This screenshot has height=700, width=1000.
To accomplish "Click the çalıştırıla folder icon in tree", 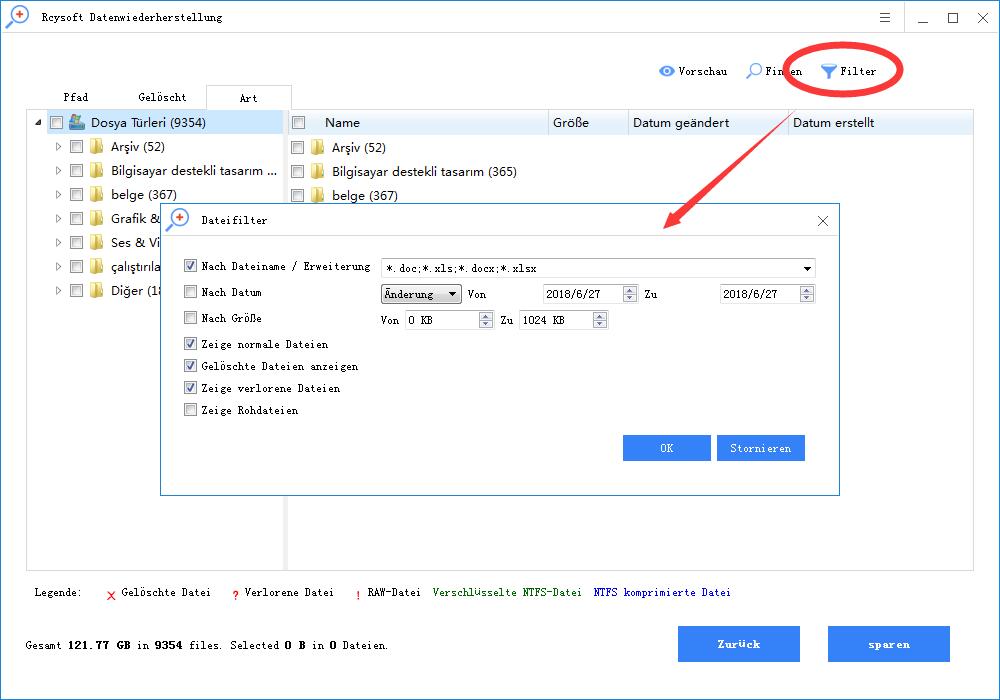I will pos(96,266).
